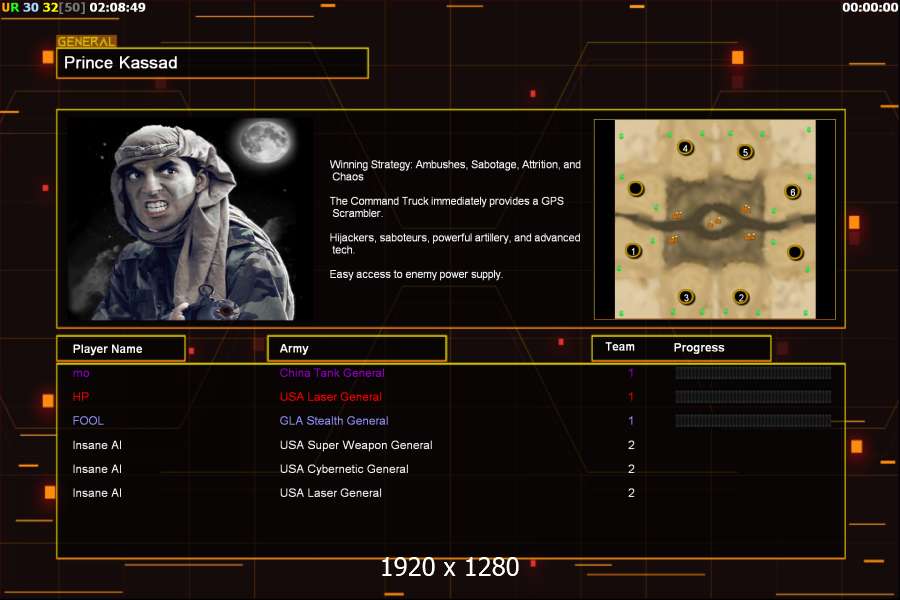Screen dimensions: 900x600
Task: Click the unnumbered black marker above position 1
Action: click(636, 188)
